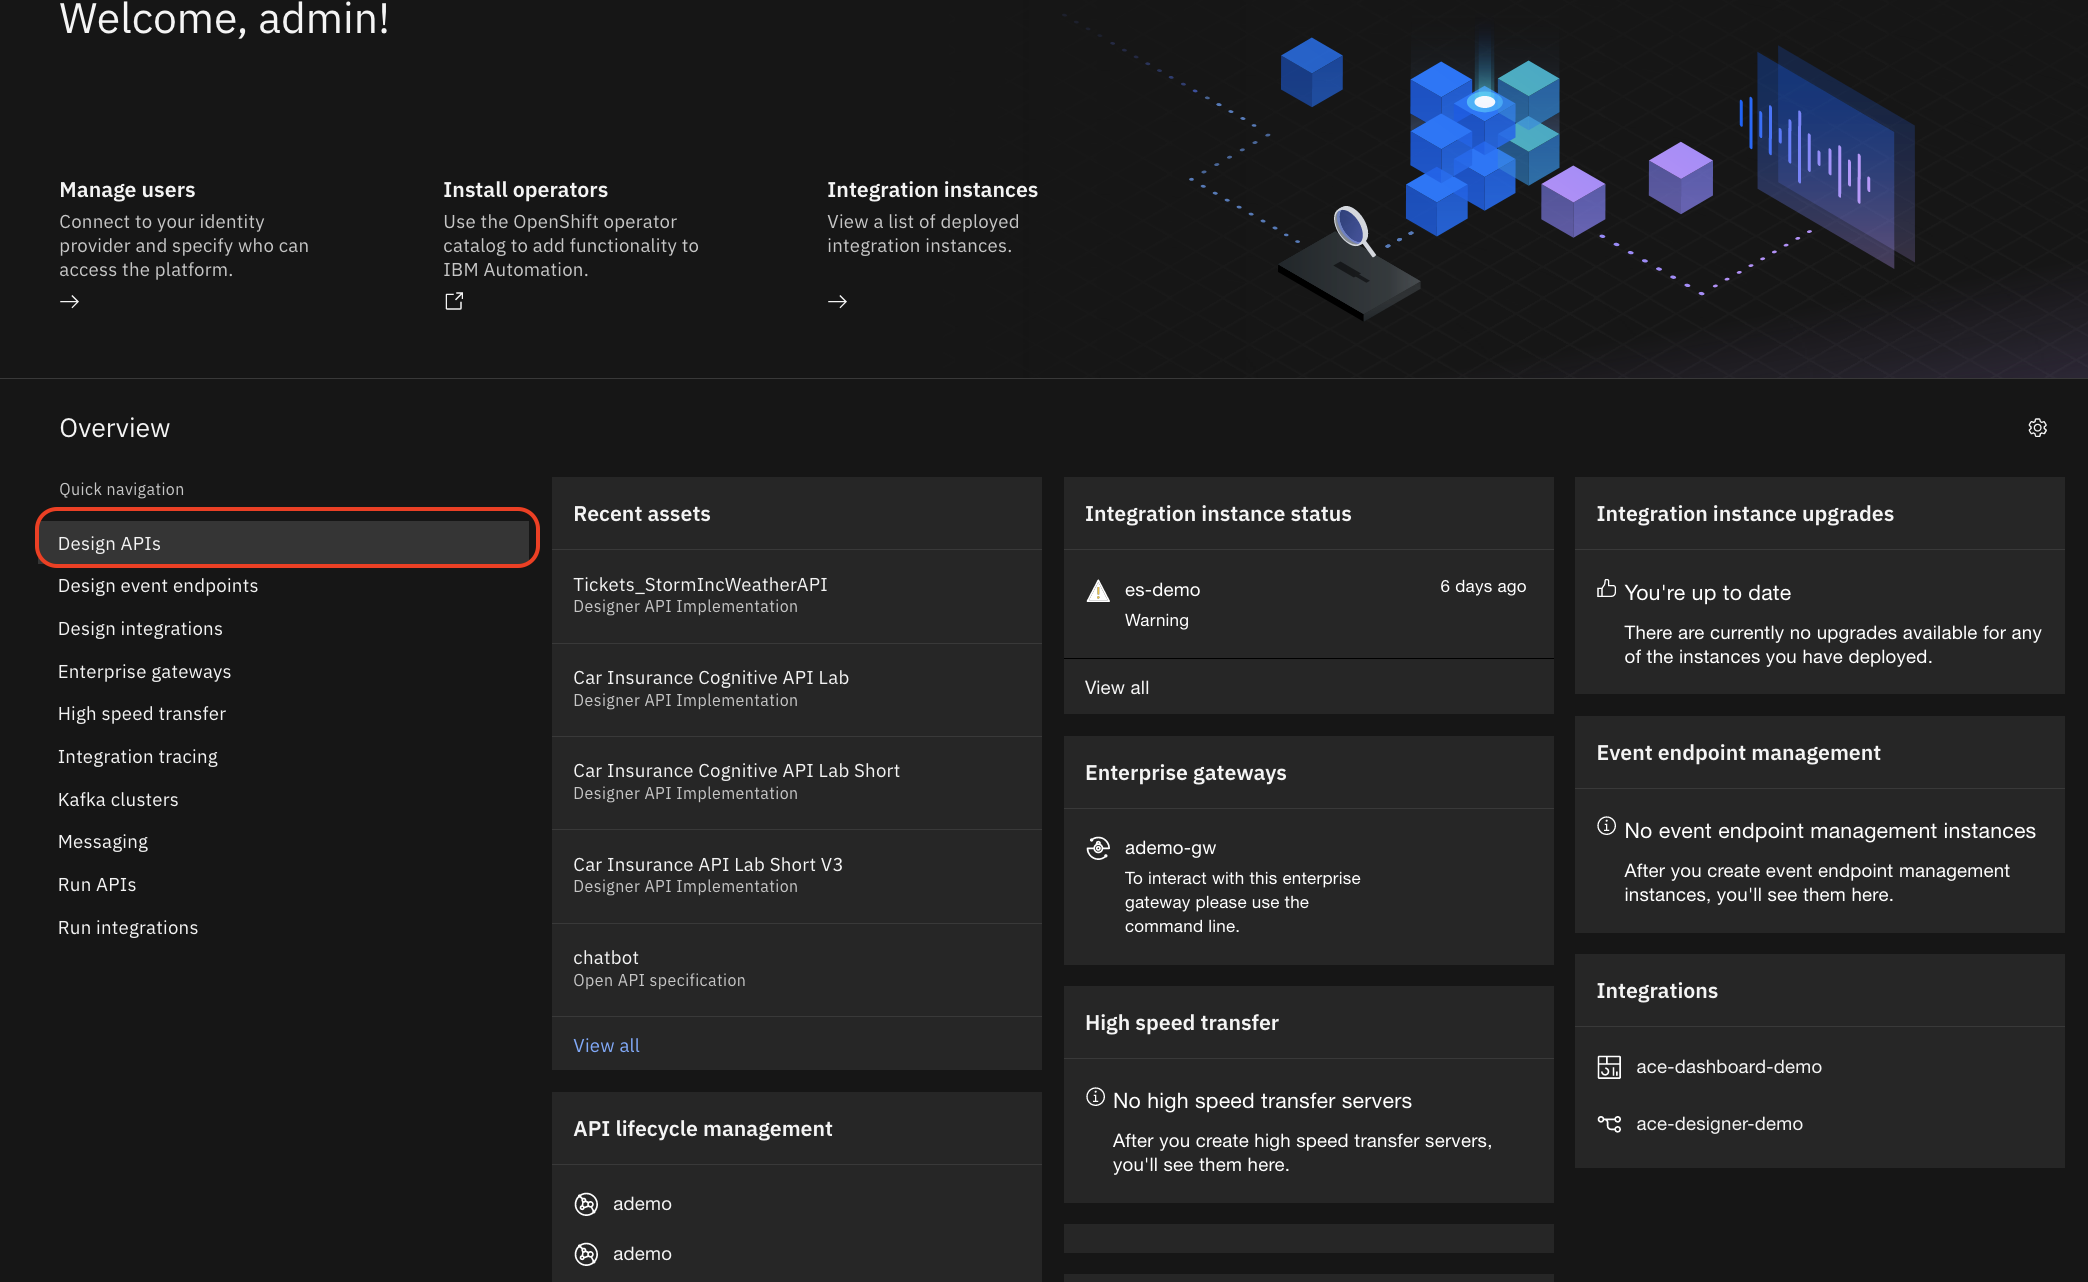The height and width of the screenshot is (1282, 2088).
Task: Open Run integrations from quick navigation
Action: (x=128, y=927)
